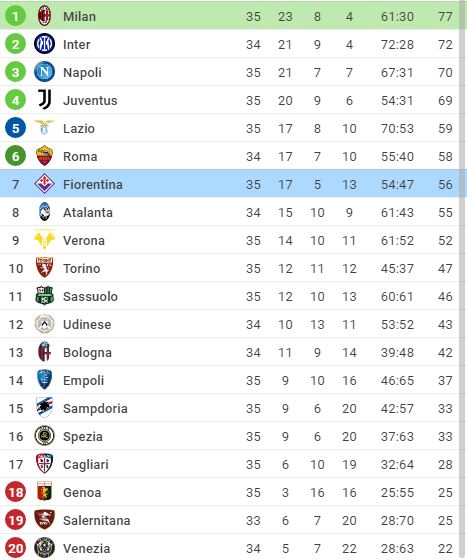Select the highlighted Fiorentina table row

pyautogui.click(x=234, y=184)
